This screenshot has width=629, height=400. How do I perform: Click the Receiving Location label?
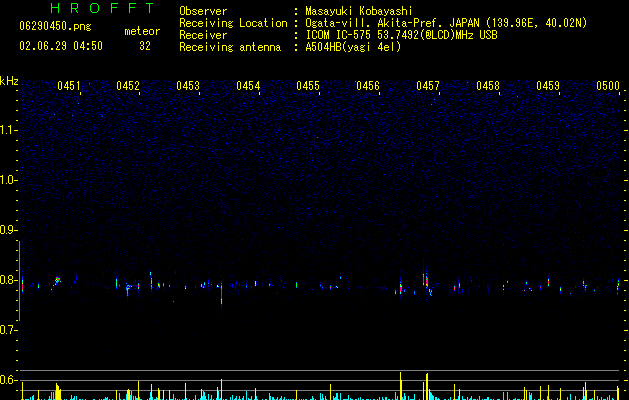pyautogui.click(x=233, y=23)
